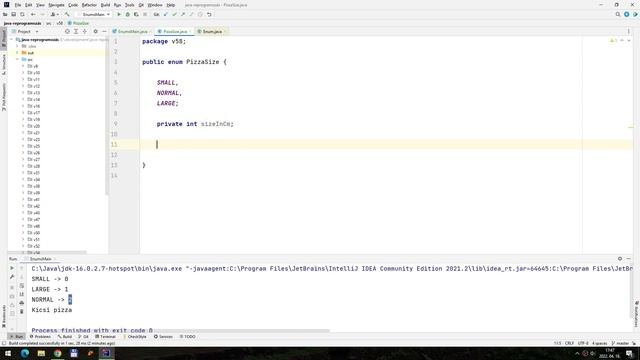
Task: Click the Git Commit checkmark icon
Action: click(174, 14)
